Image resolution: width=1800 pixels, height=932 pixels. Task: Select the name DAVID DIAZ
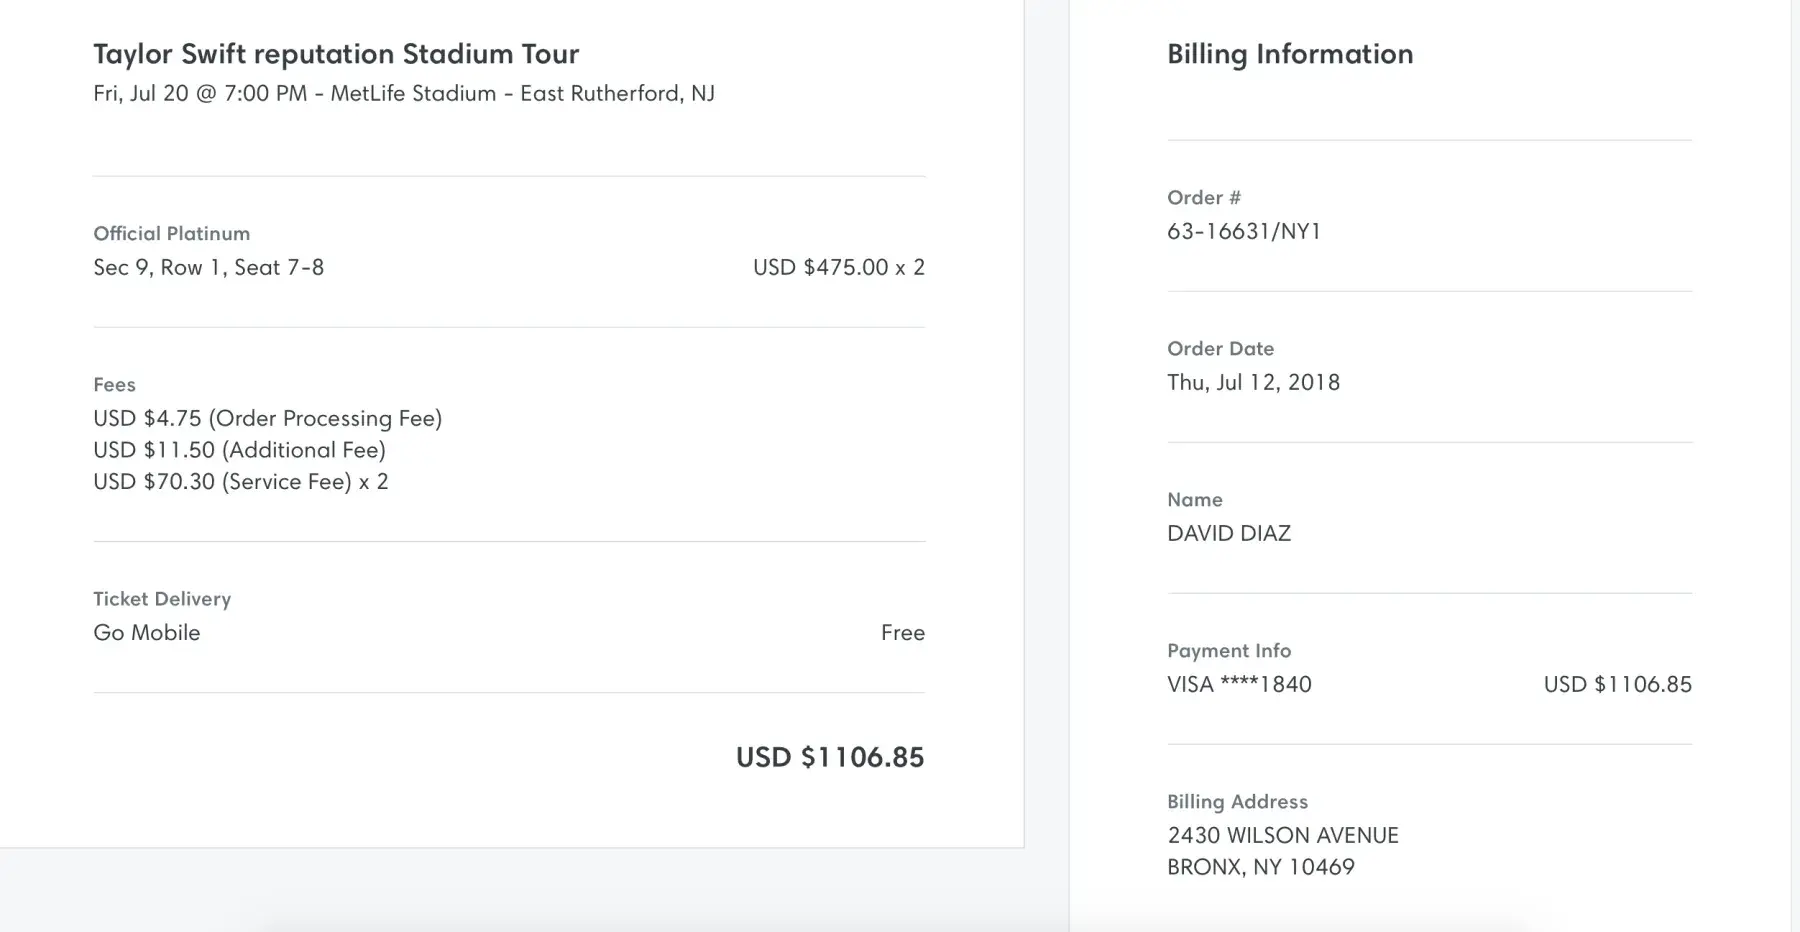(x=1229, y=534)
